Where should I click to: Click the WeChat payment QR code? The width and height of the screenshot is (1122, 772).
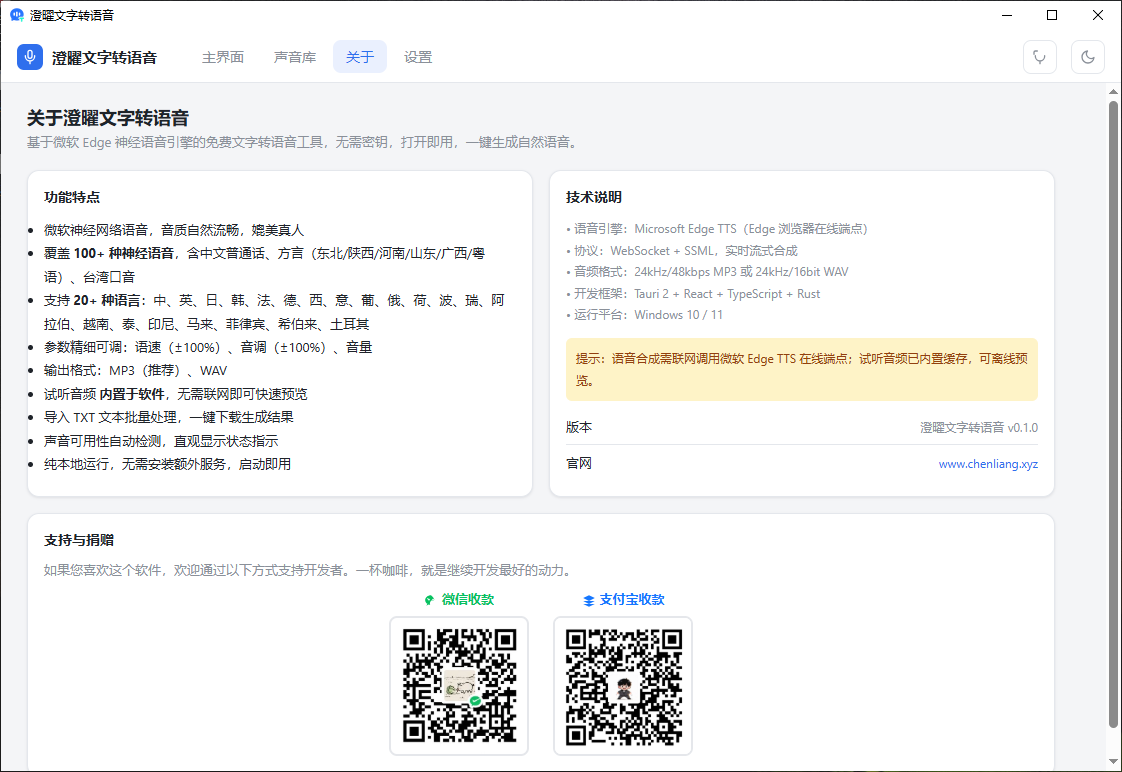point(459,685)
